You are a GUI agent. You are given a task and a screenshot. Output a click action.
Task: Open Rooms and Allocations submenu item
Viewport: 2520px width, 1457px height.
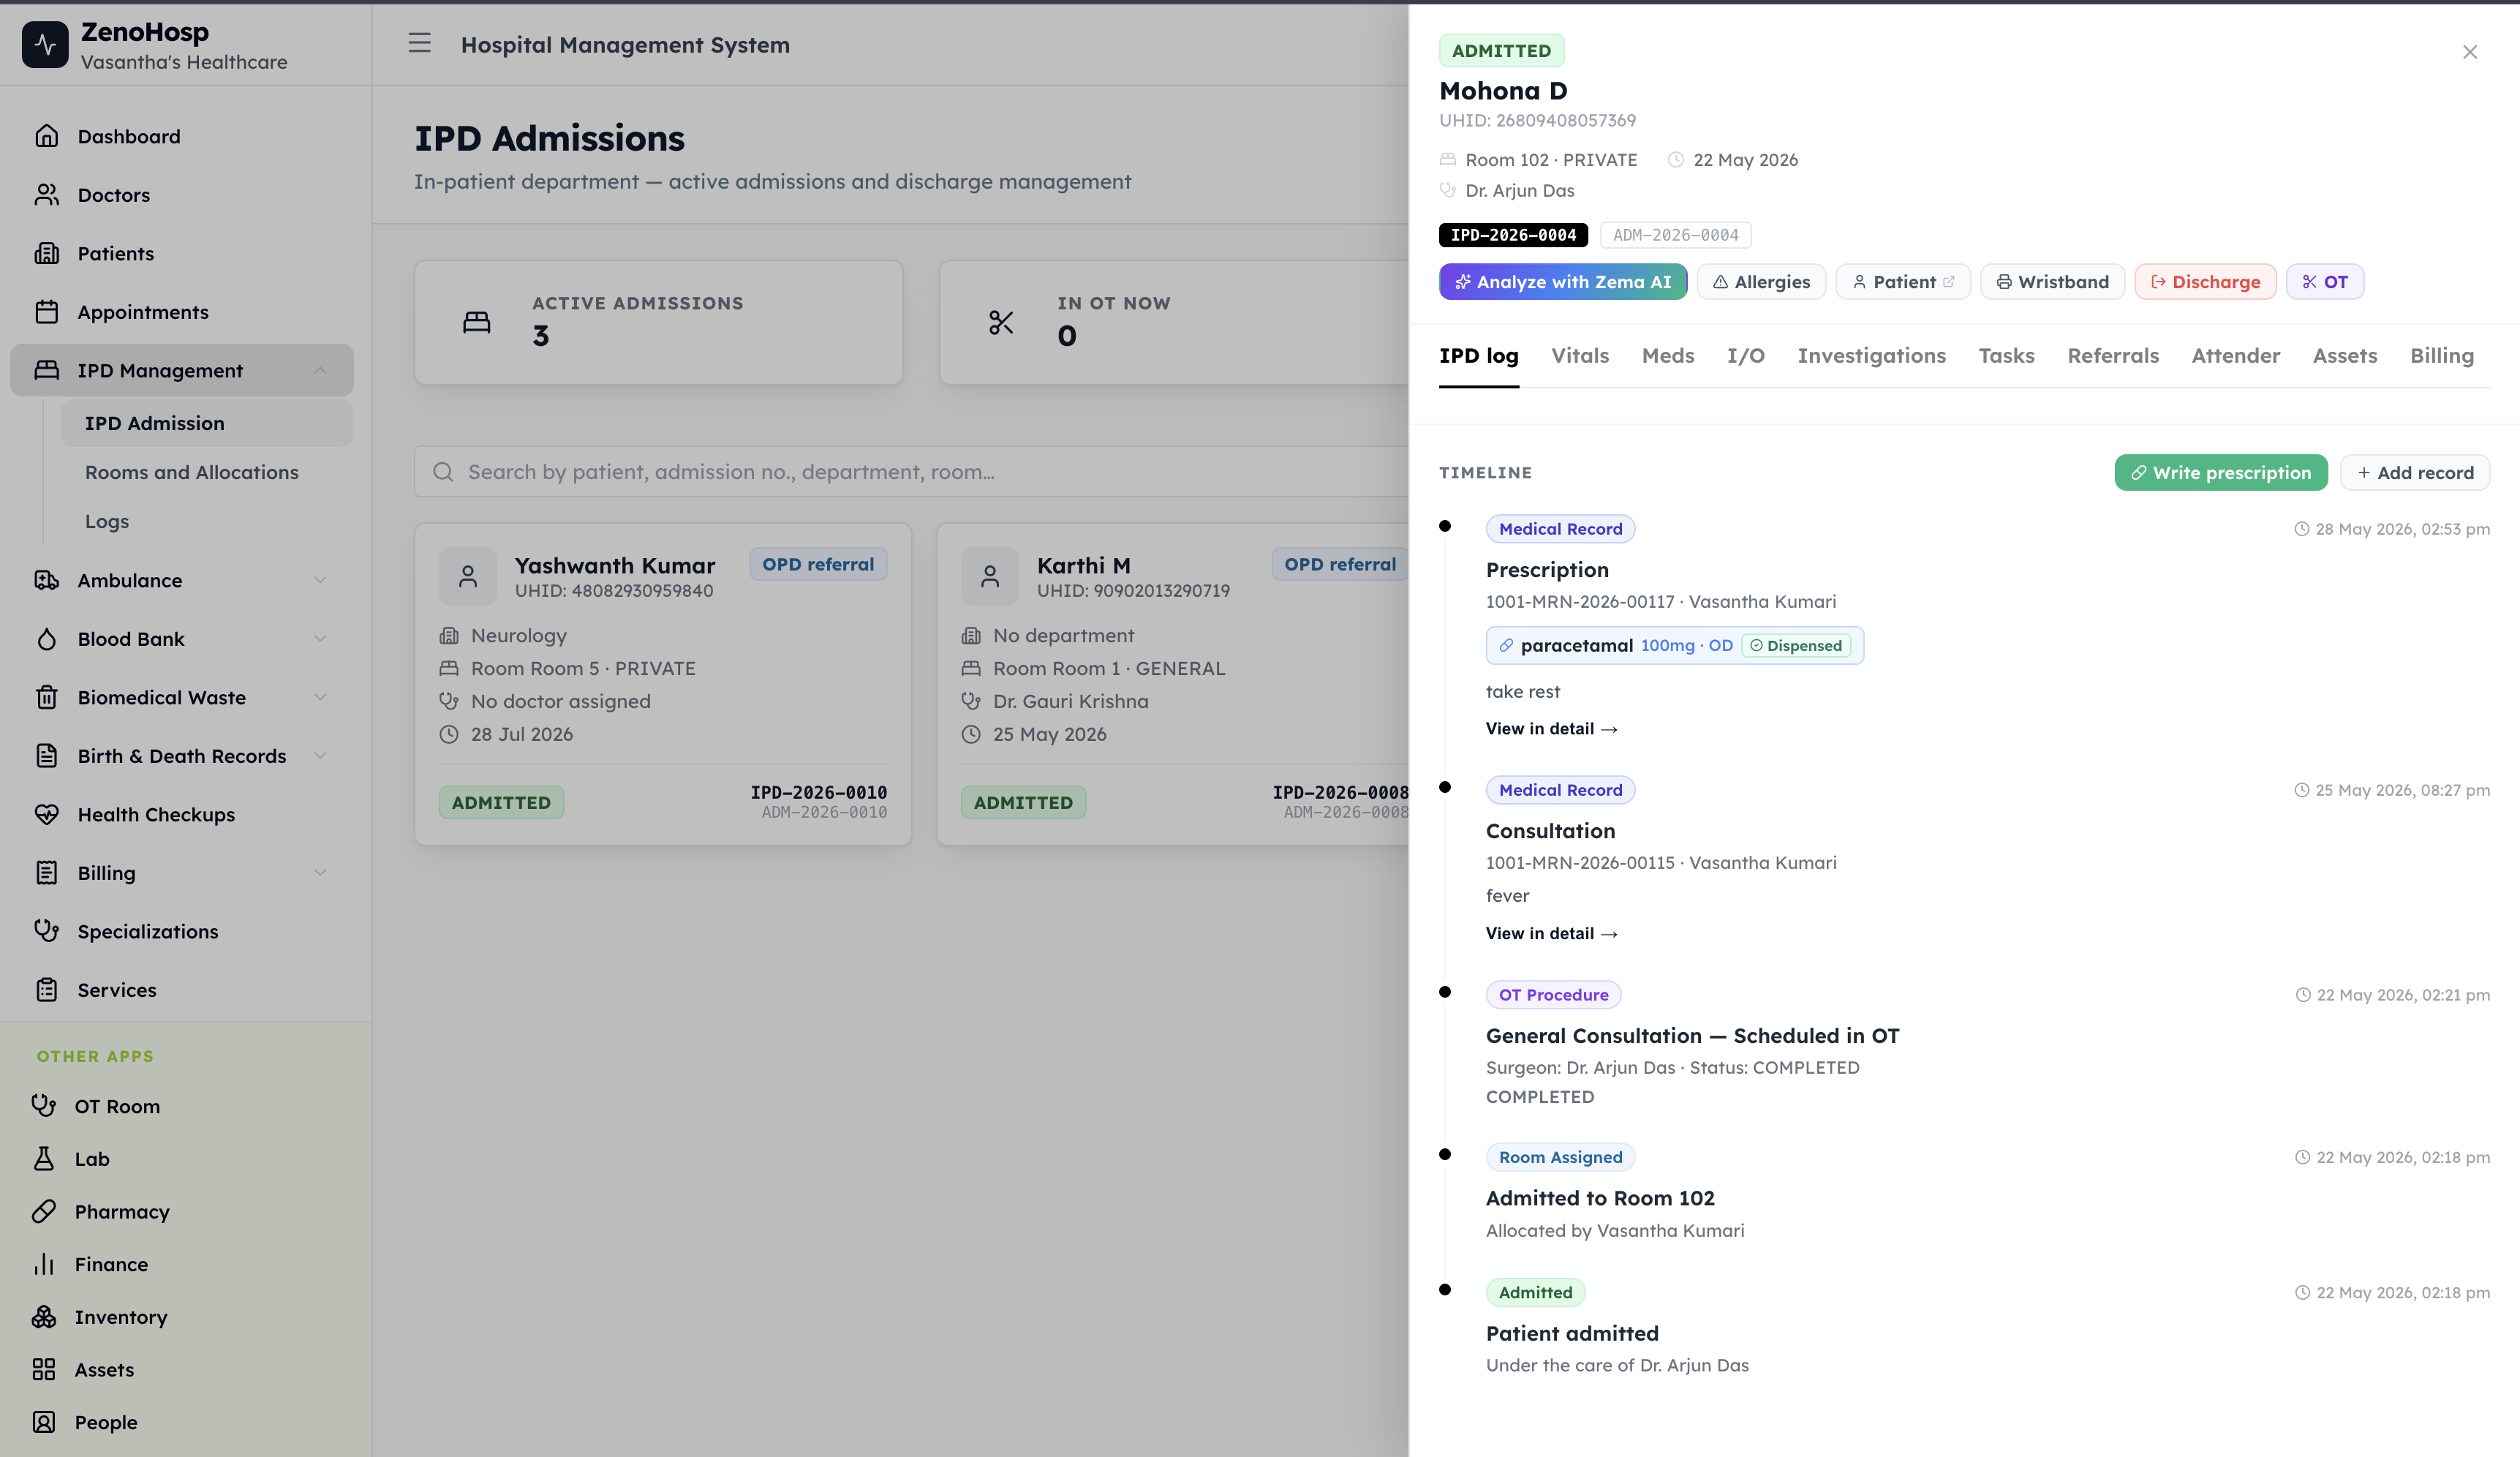point(207,472)
